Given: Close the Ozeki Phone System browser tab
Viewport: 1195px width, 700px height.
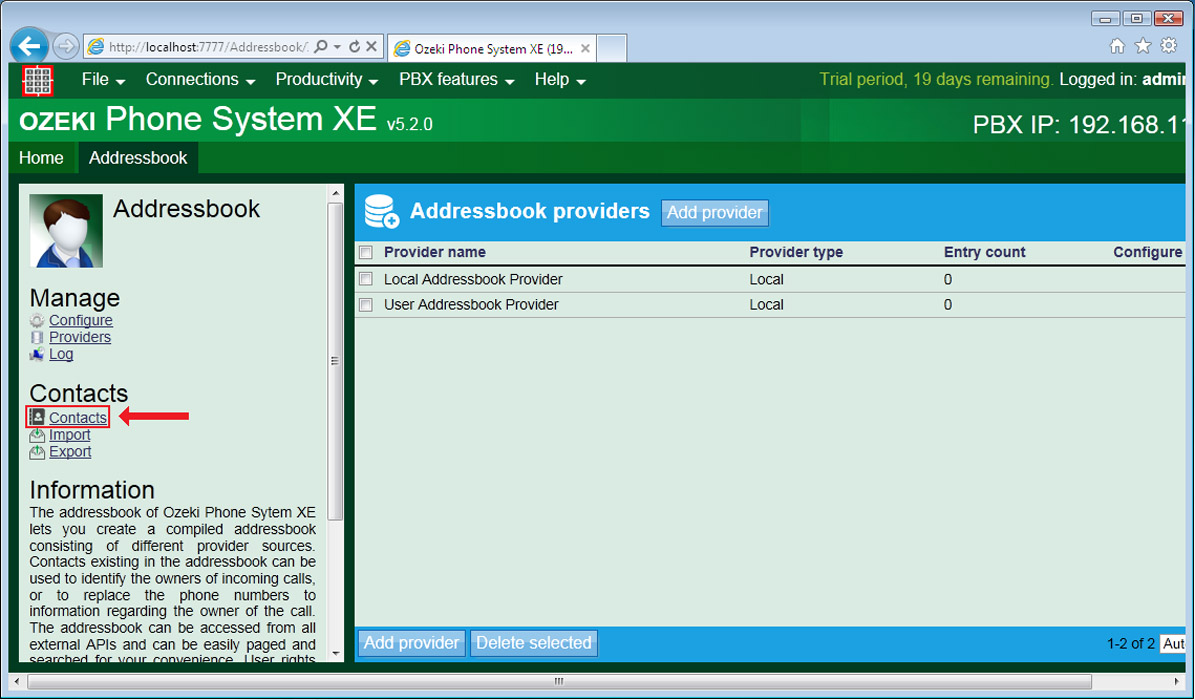Looking at the screenshot, I should 585,49.
